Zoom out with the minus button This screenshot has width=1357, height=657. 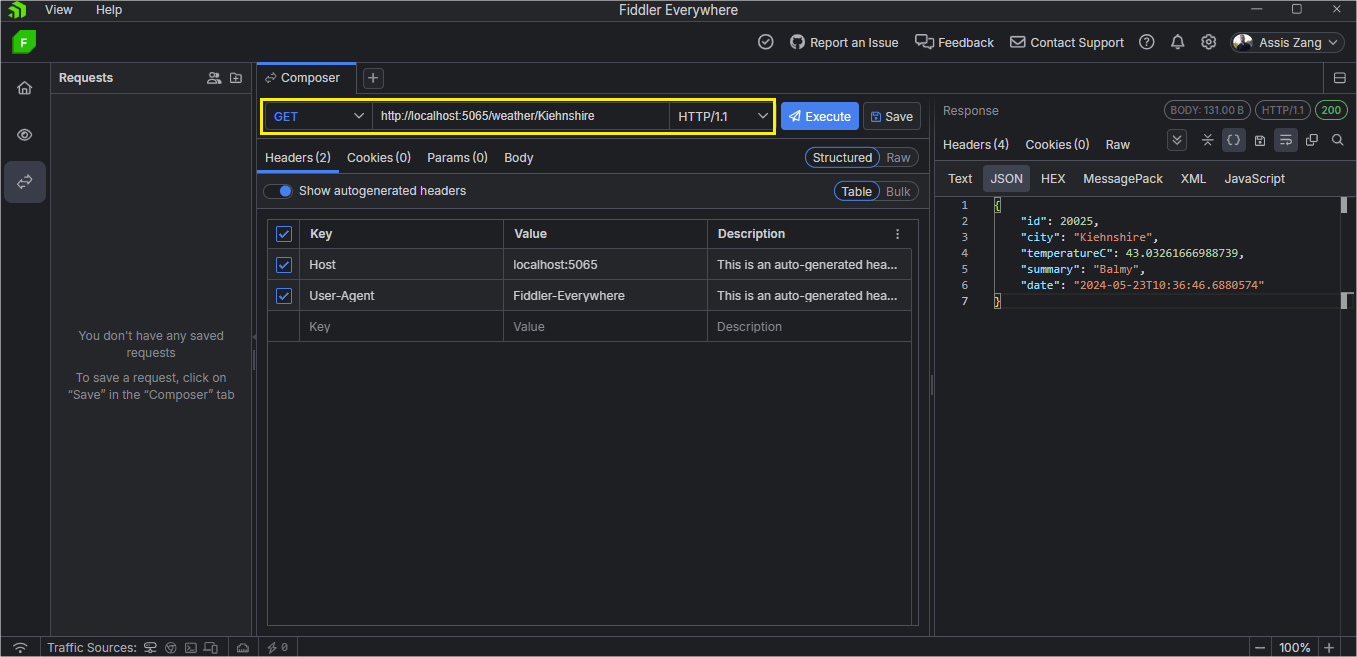click(x=1260, y=647)
